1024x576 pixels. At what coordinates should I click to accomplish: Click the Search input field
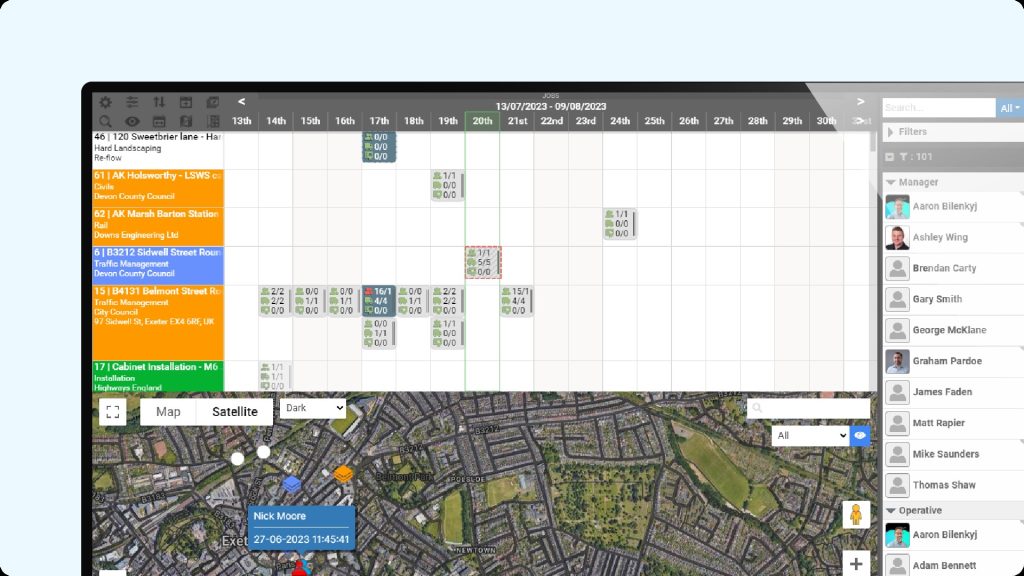click(937, 107)
